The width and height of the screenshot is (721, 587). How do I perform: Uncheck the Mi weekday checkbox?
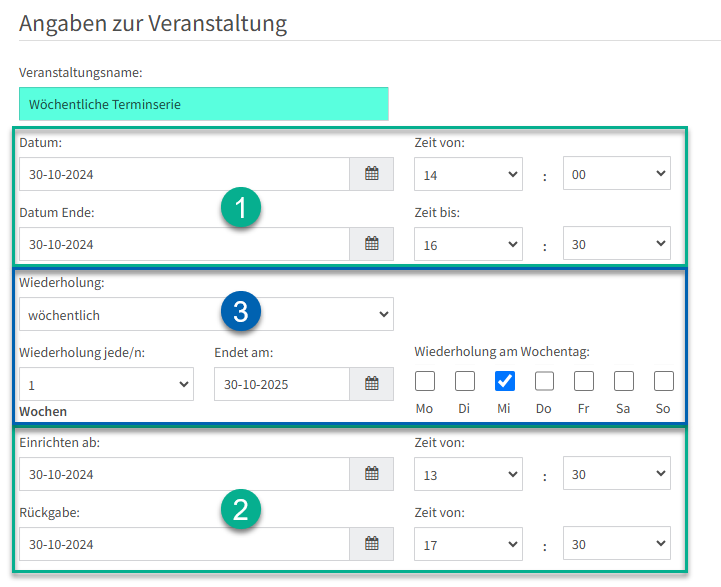click(x=505, y=381)
